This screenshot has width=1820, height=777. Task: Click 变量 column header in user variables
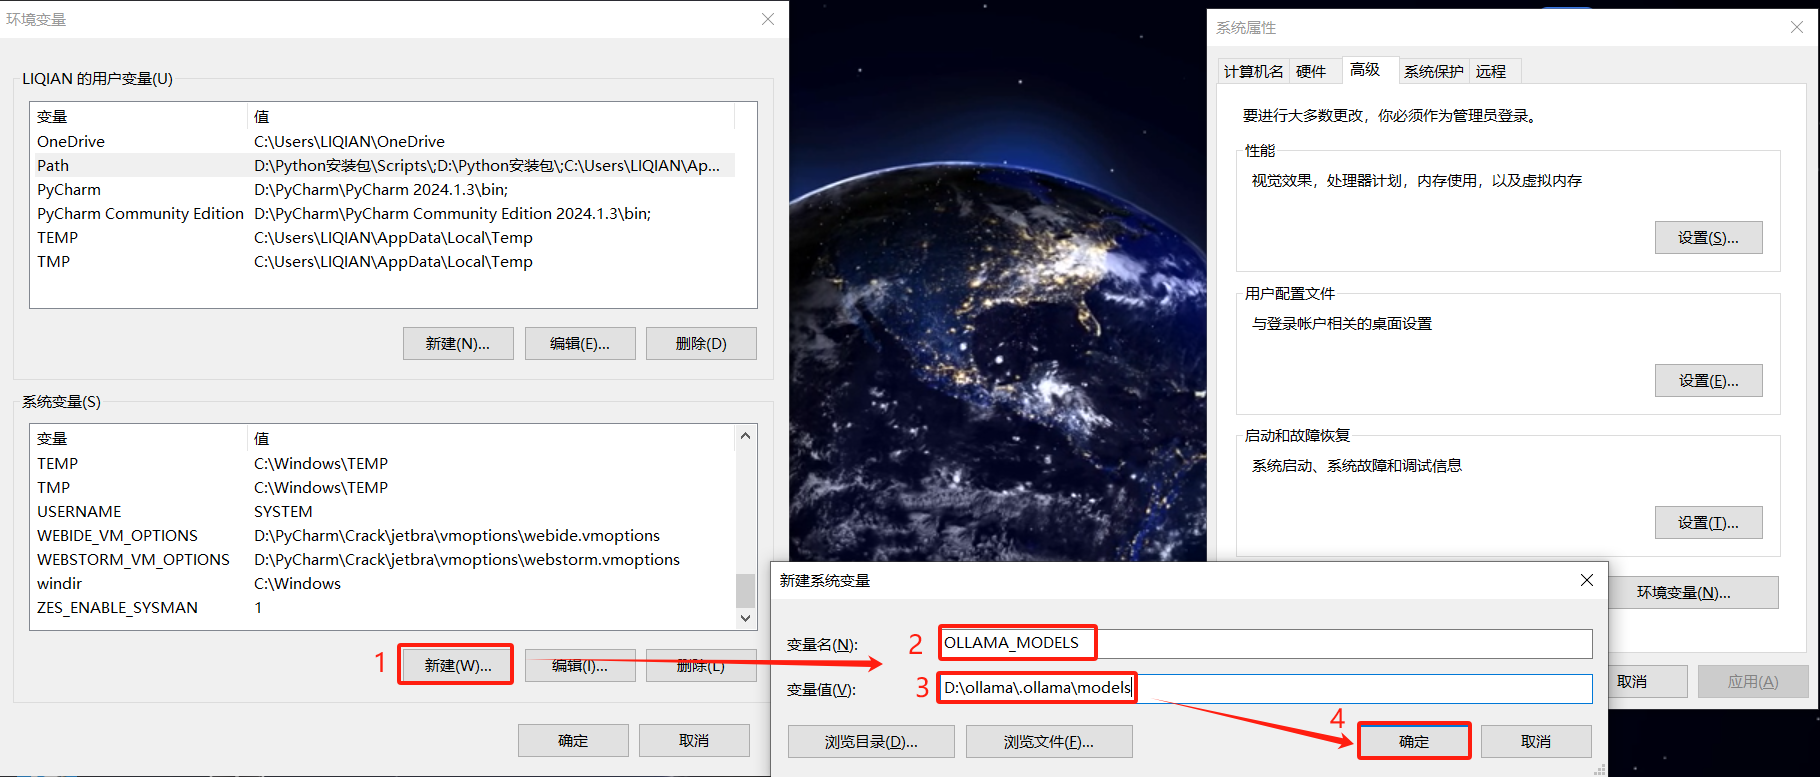tap(139, 116)
